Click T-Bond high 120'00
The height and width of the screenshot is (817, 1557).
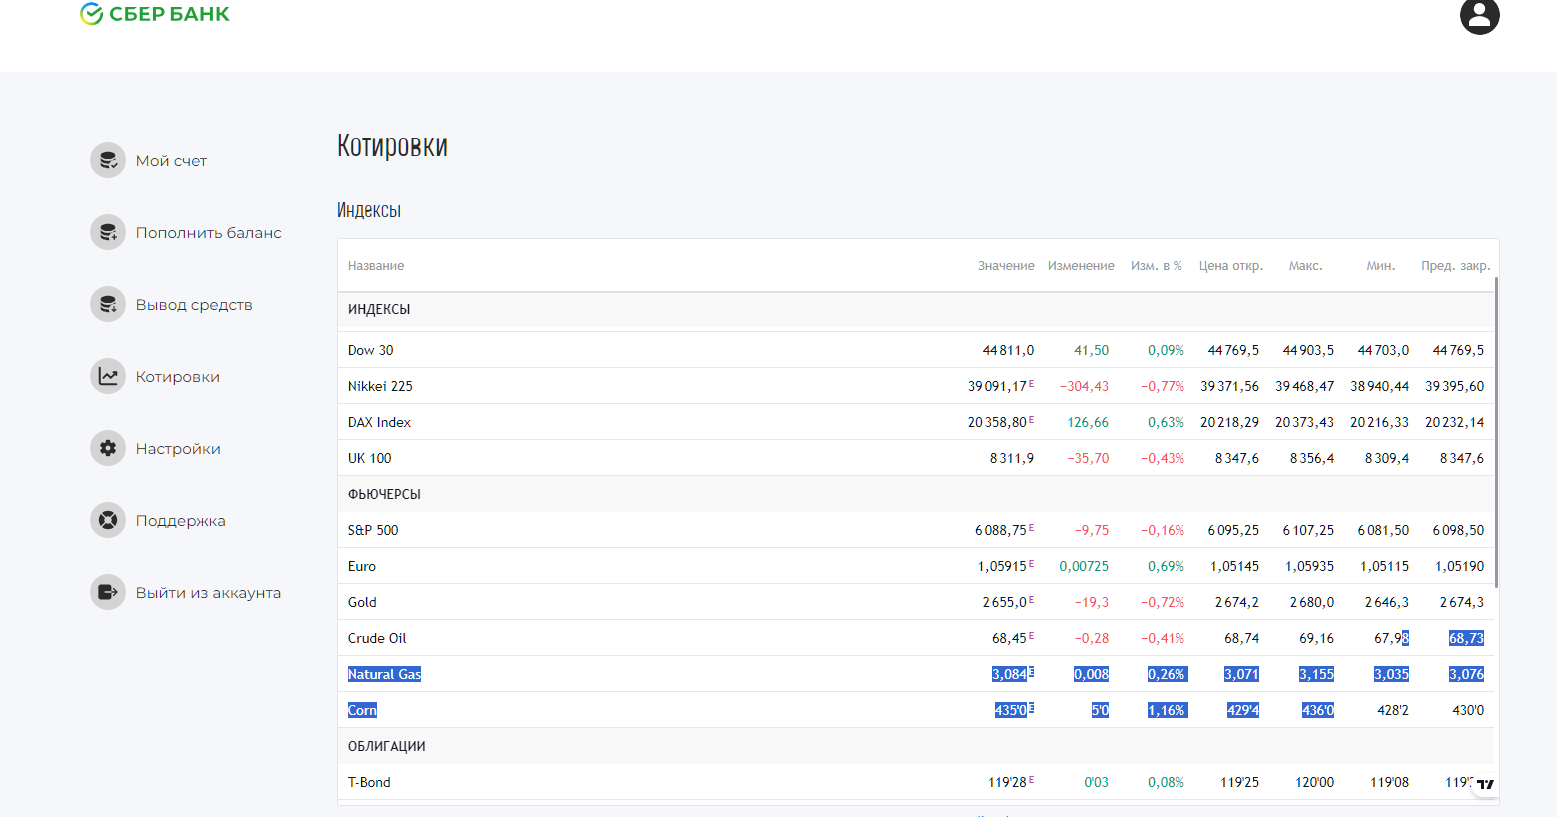(1314, 783)
